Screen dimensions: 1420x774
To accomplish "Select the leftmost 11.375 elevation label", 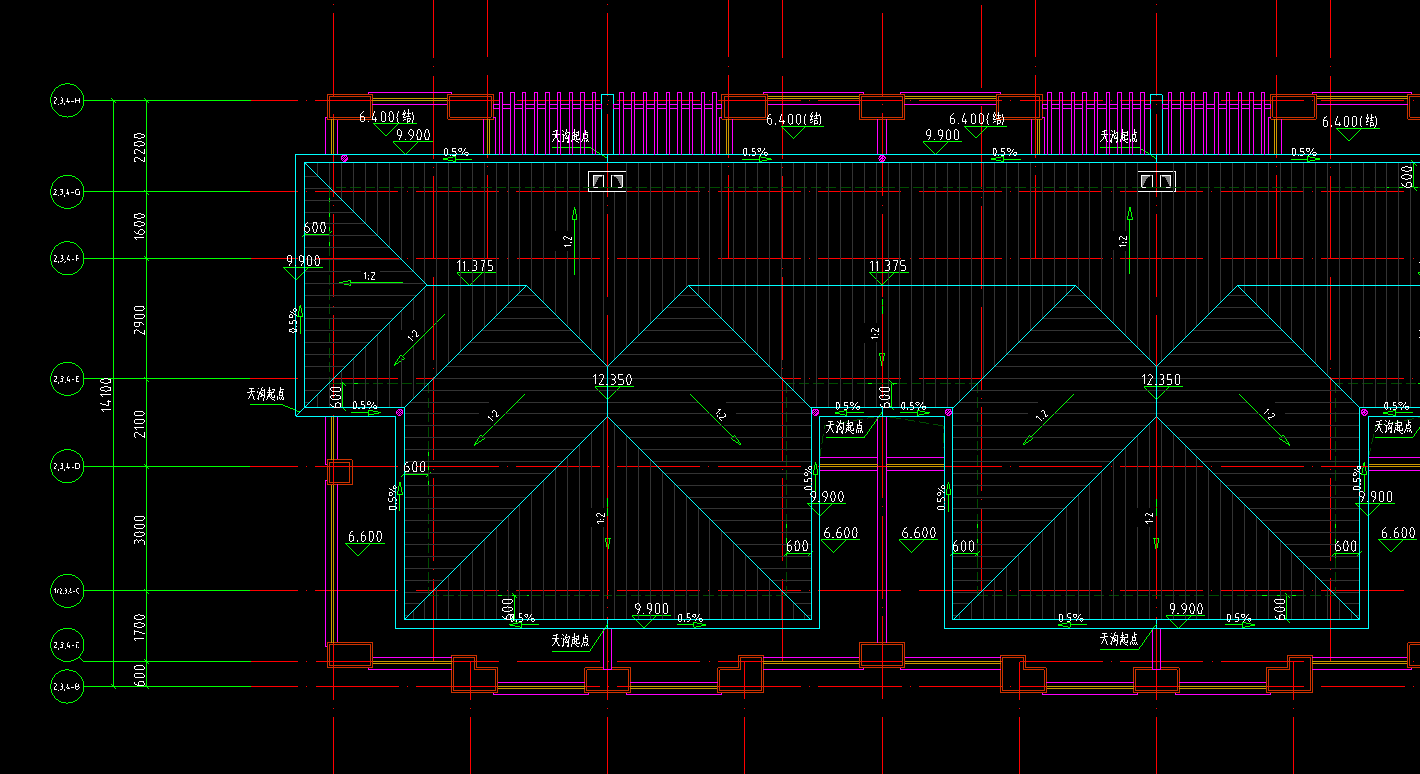I will point(475,266).
